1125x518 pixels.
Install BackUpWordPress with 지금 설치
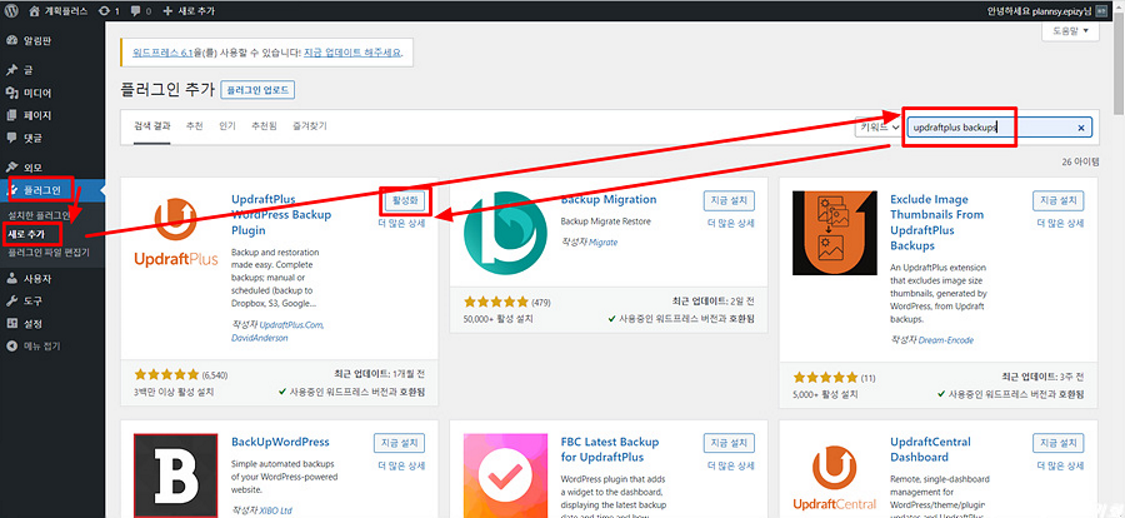(400, 443)
